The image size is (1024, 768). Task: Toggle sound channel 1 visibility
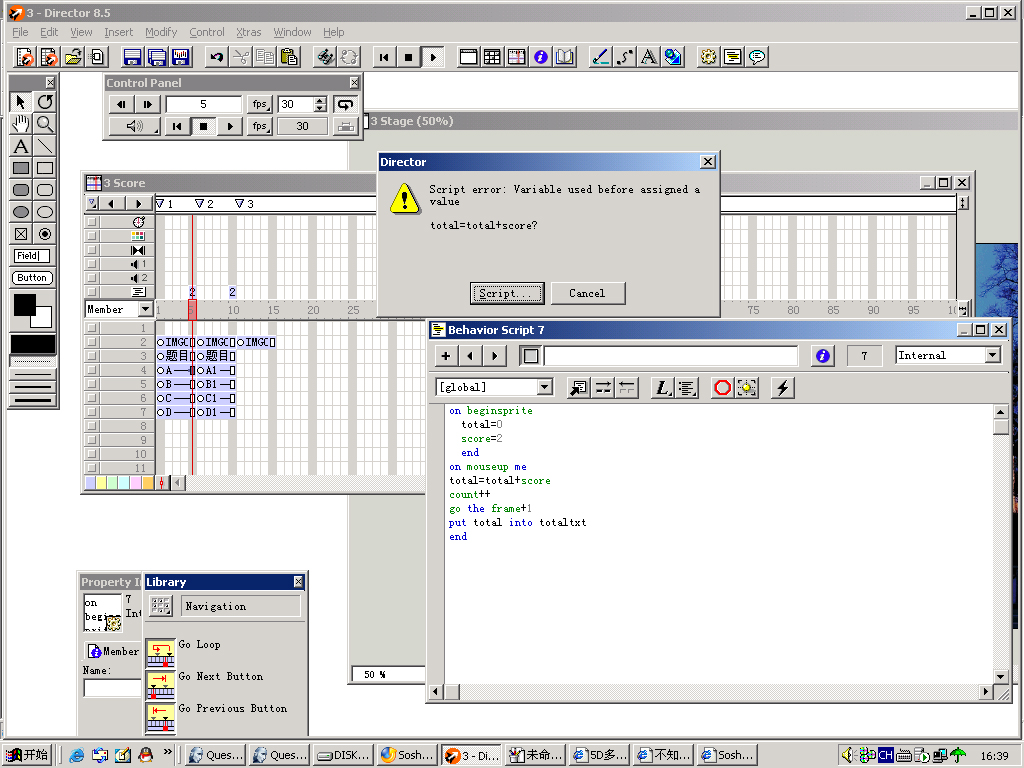point(92,264)
